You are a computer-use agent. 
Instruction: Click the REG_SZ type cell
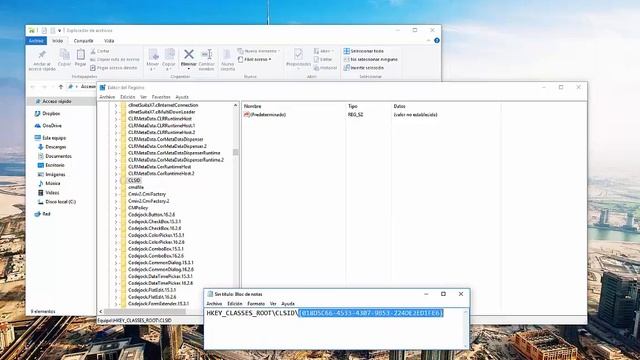[x=356, y=115]
